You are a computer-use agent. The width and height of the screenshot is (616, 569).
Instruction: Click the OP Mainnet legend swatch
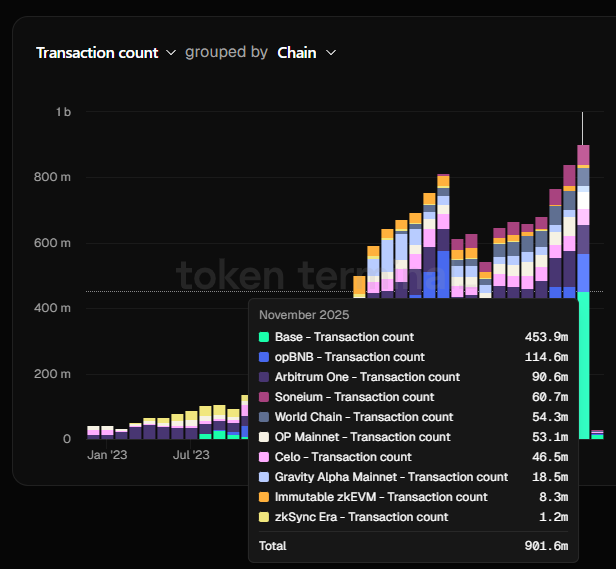pos(264,437)
